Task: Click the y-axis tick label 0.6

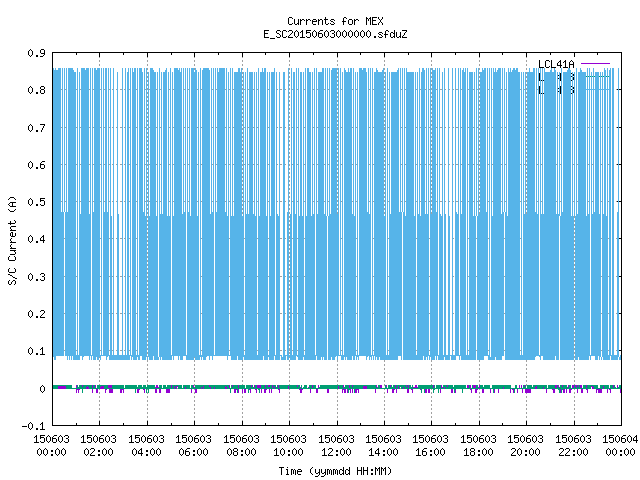Action: [x=36, y=165]
